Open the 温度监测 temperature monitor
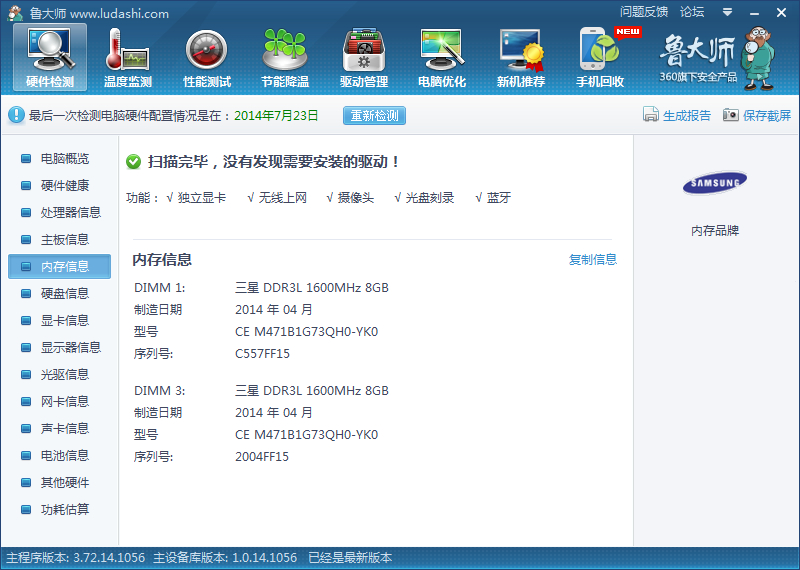The width and height of the screenshot is (800, 570). tap(128, 58)
